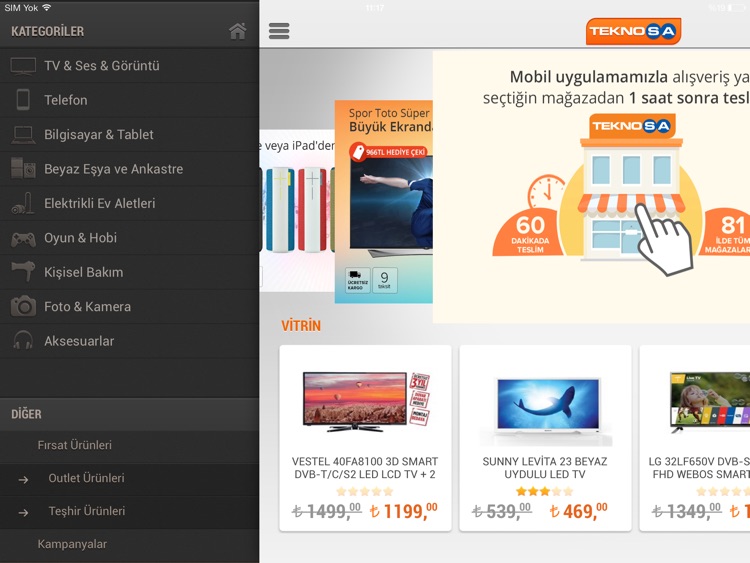Tap the star rating on Vestel card
Image resolution: width=750 pixels, height=563 pixels.
[365, 491]
